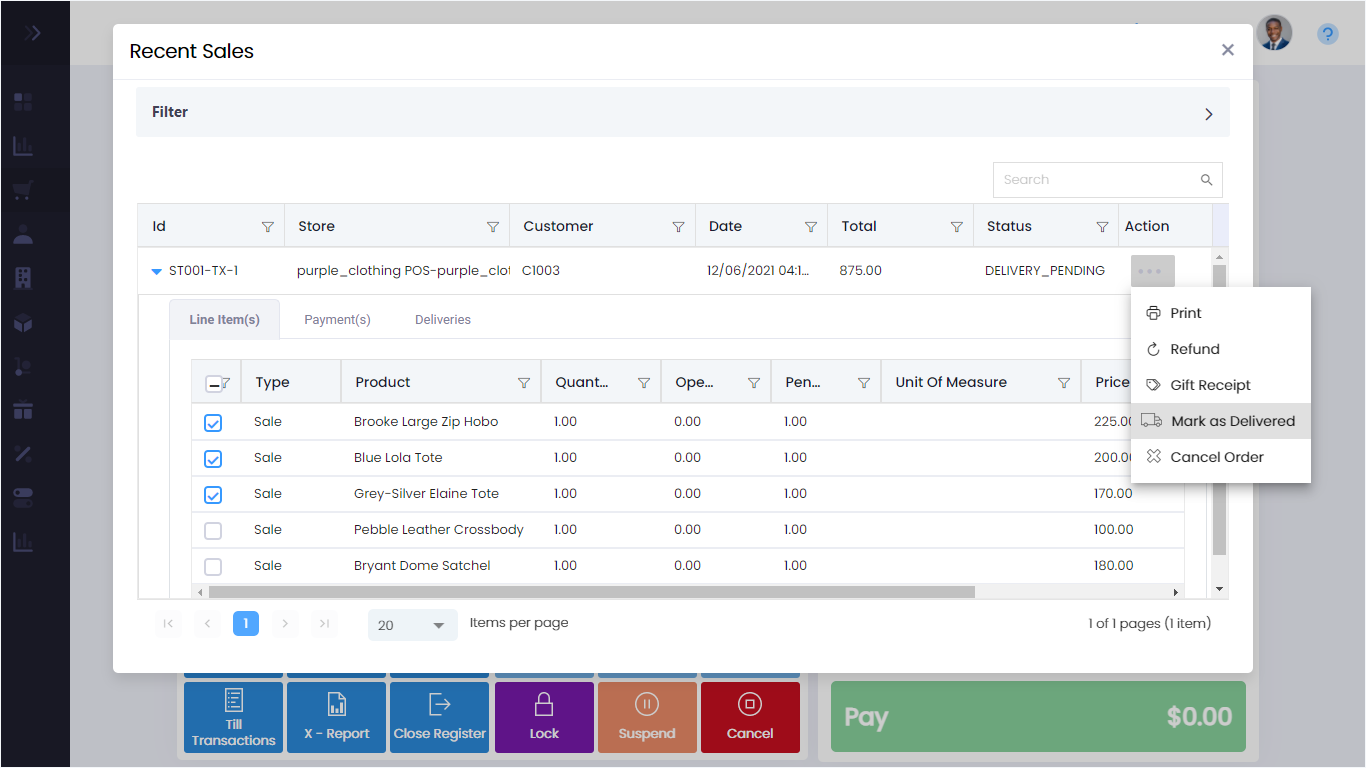Click the help question mark icon
The image size is (1366, 768).
(x=1327, y=34)
